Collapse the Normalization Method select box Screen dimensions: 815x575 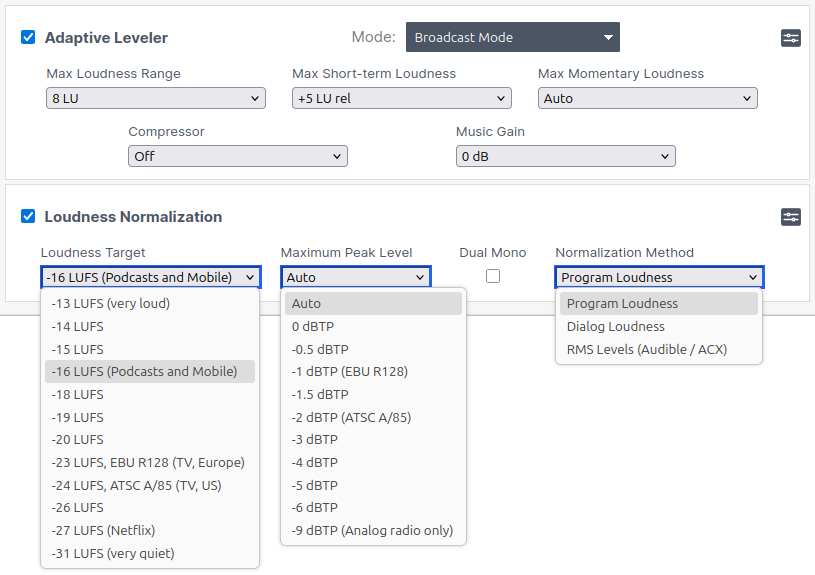pos(659,277)
